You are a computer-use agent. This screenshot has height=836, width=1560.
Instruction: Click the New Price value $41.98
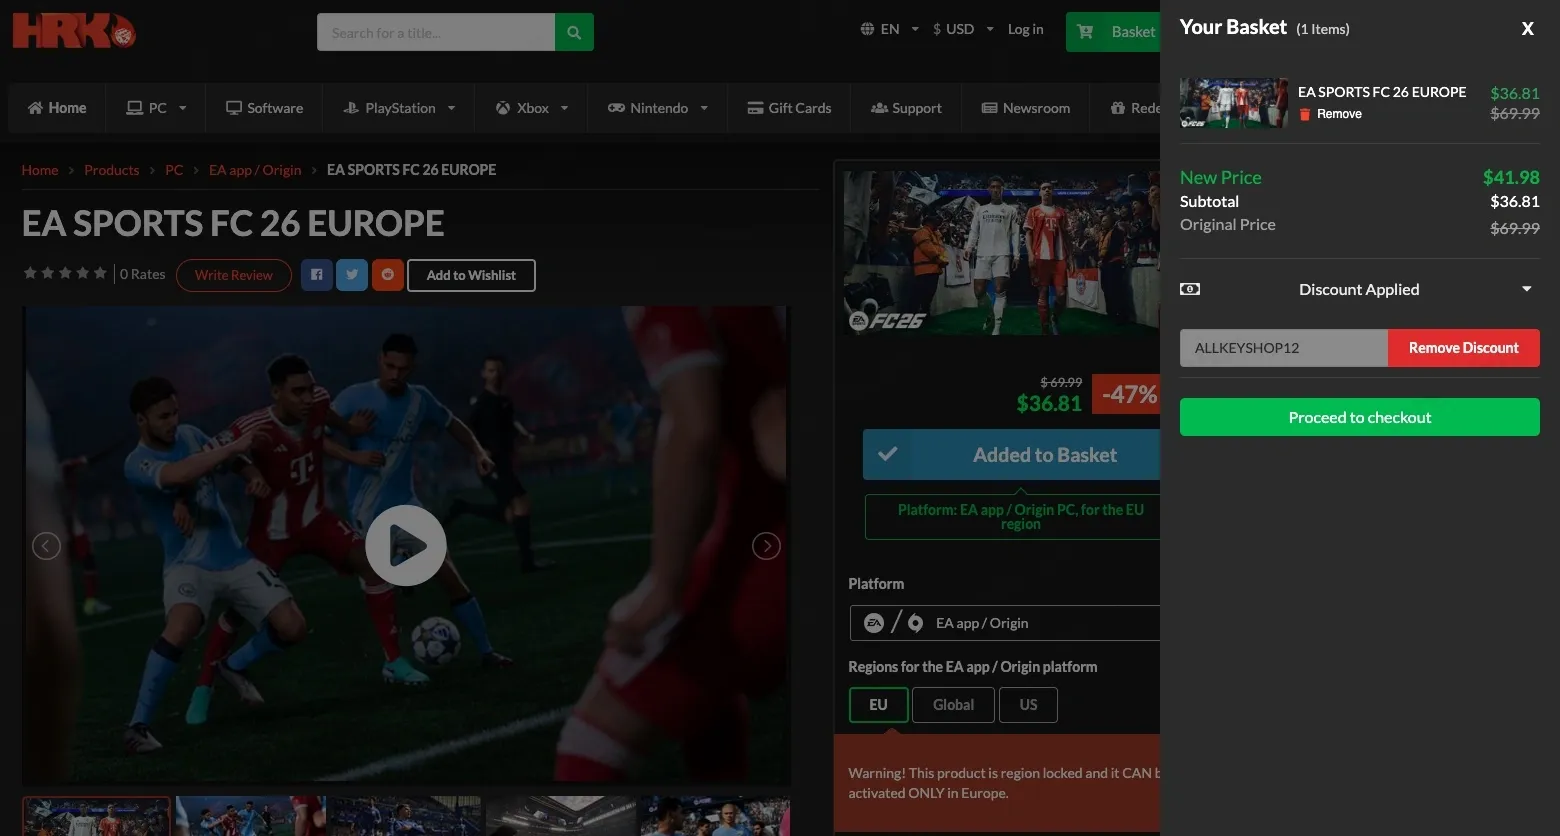point(1511,177)
